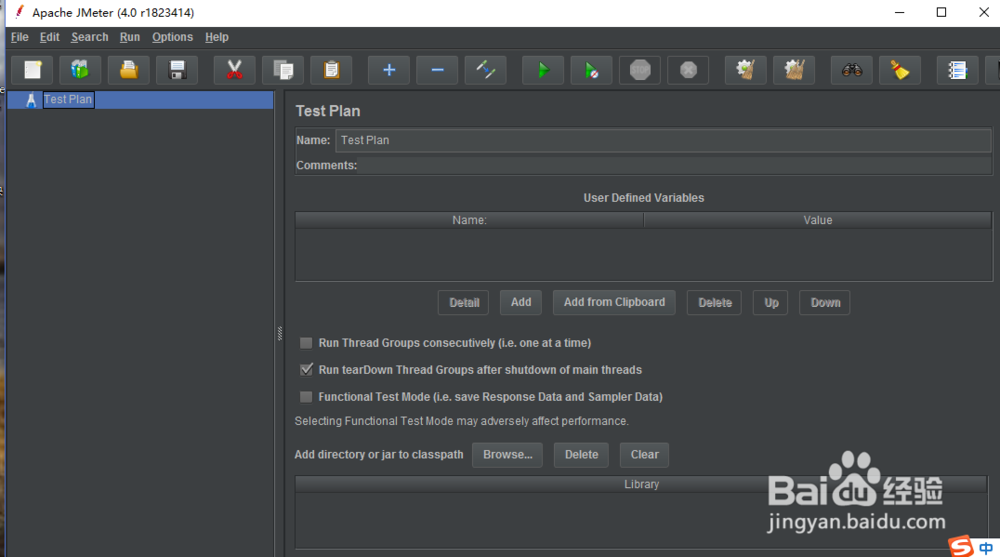The width and height of the screenshot is (1000, 557).
Task: Click the Open file folder icon
Action: pyautogui.click(x=129, y=70)
